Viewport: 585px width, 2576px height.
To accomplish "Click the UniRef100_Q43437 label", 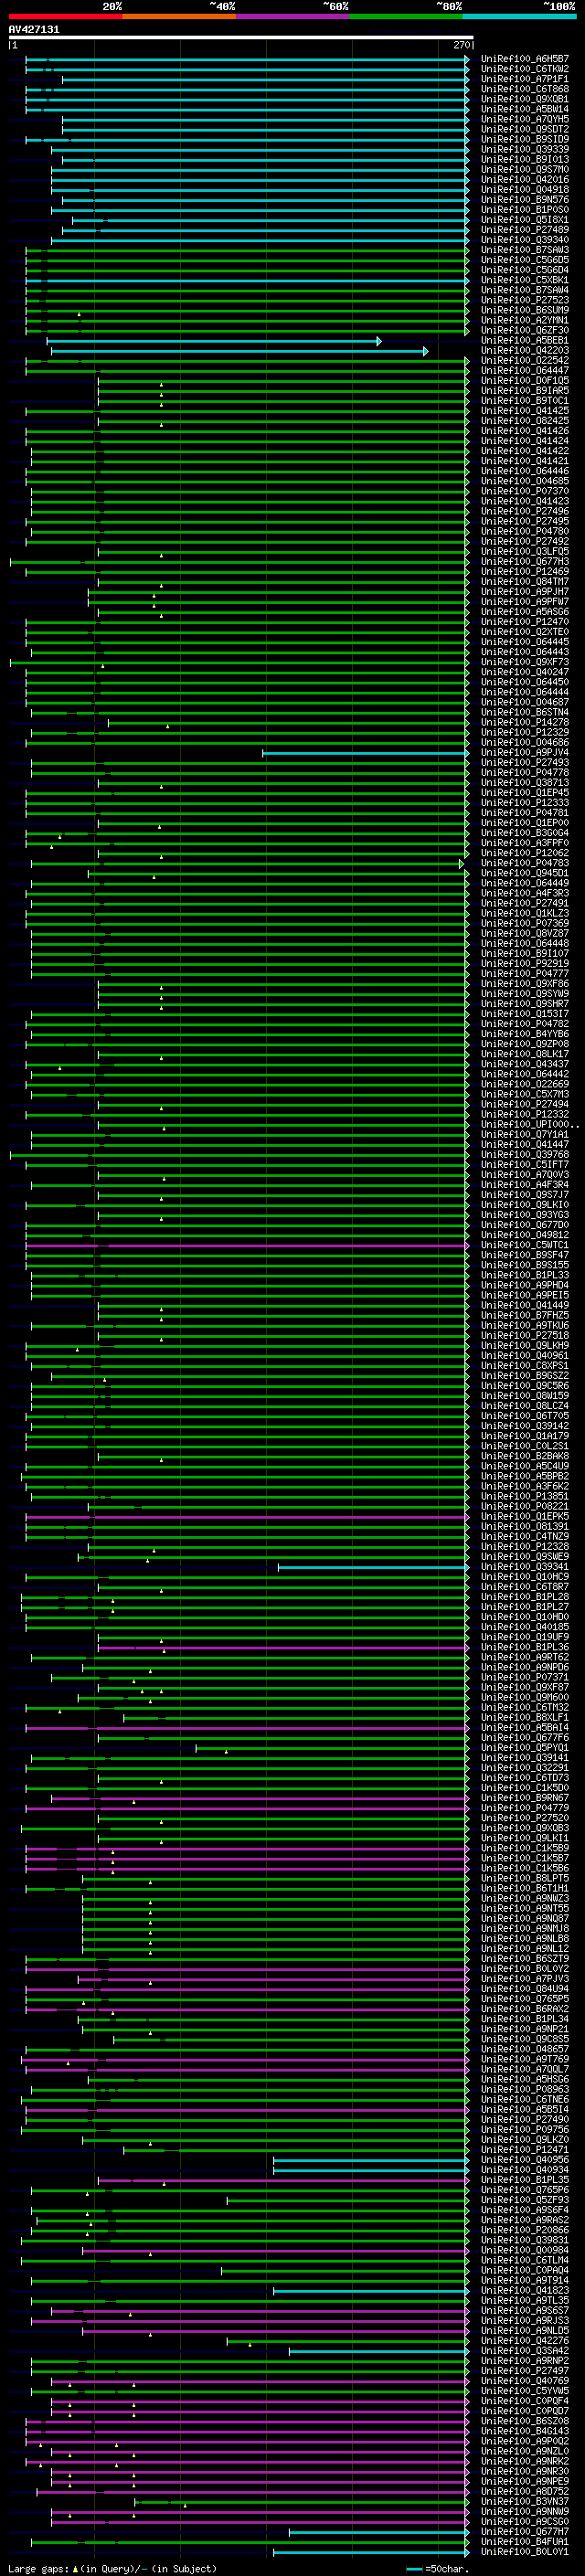I will coord(525,1064).
